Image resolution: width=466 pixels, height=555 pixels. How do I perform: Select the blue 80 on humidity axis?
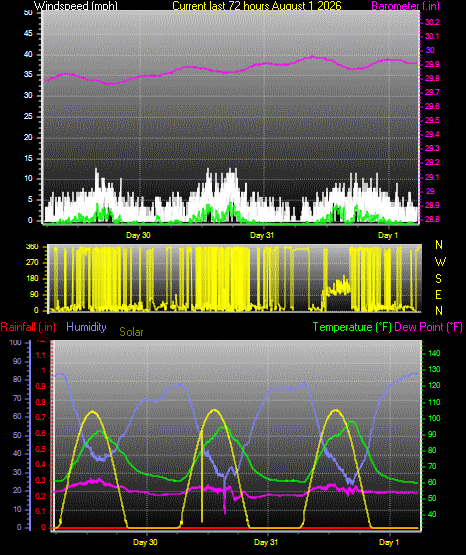coord(17,379)
